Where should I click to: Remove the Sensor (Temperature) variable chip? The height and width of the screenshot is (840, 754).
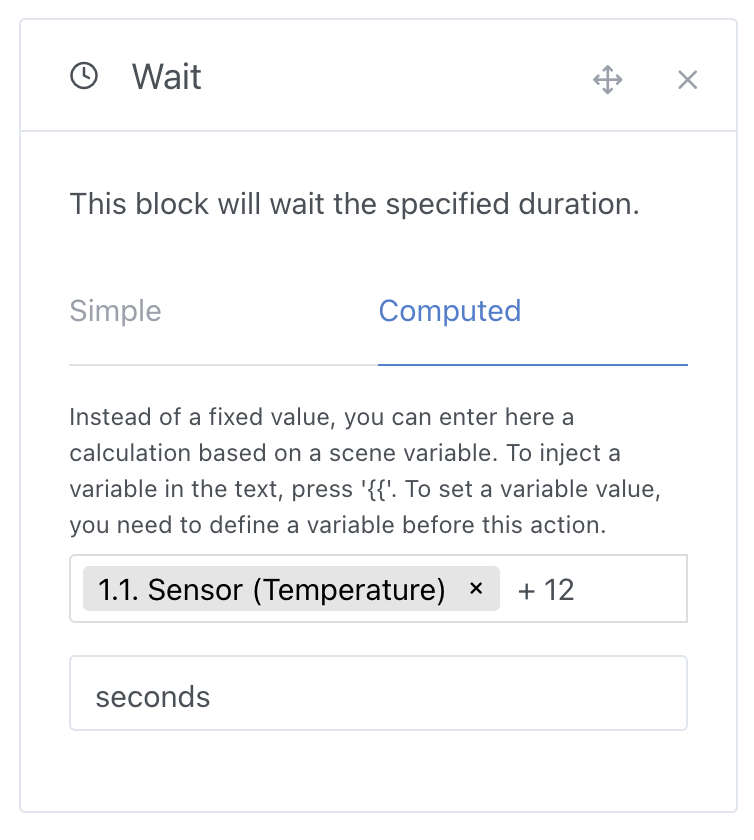[x=476, y=589]
